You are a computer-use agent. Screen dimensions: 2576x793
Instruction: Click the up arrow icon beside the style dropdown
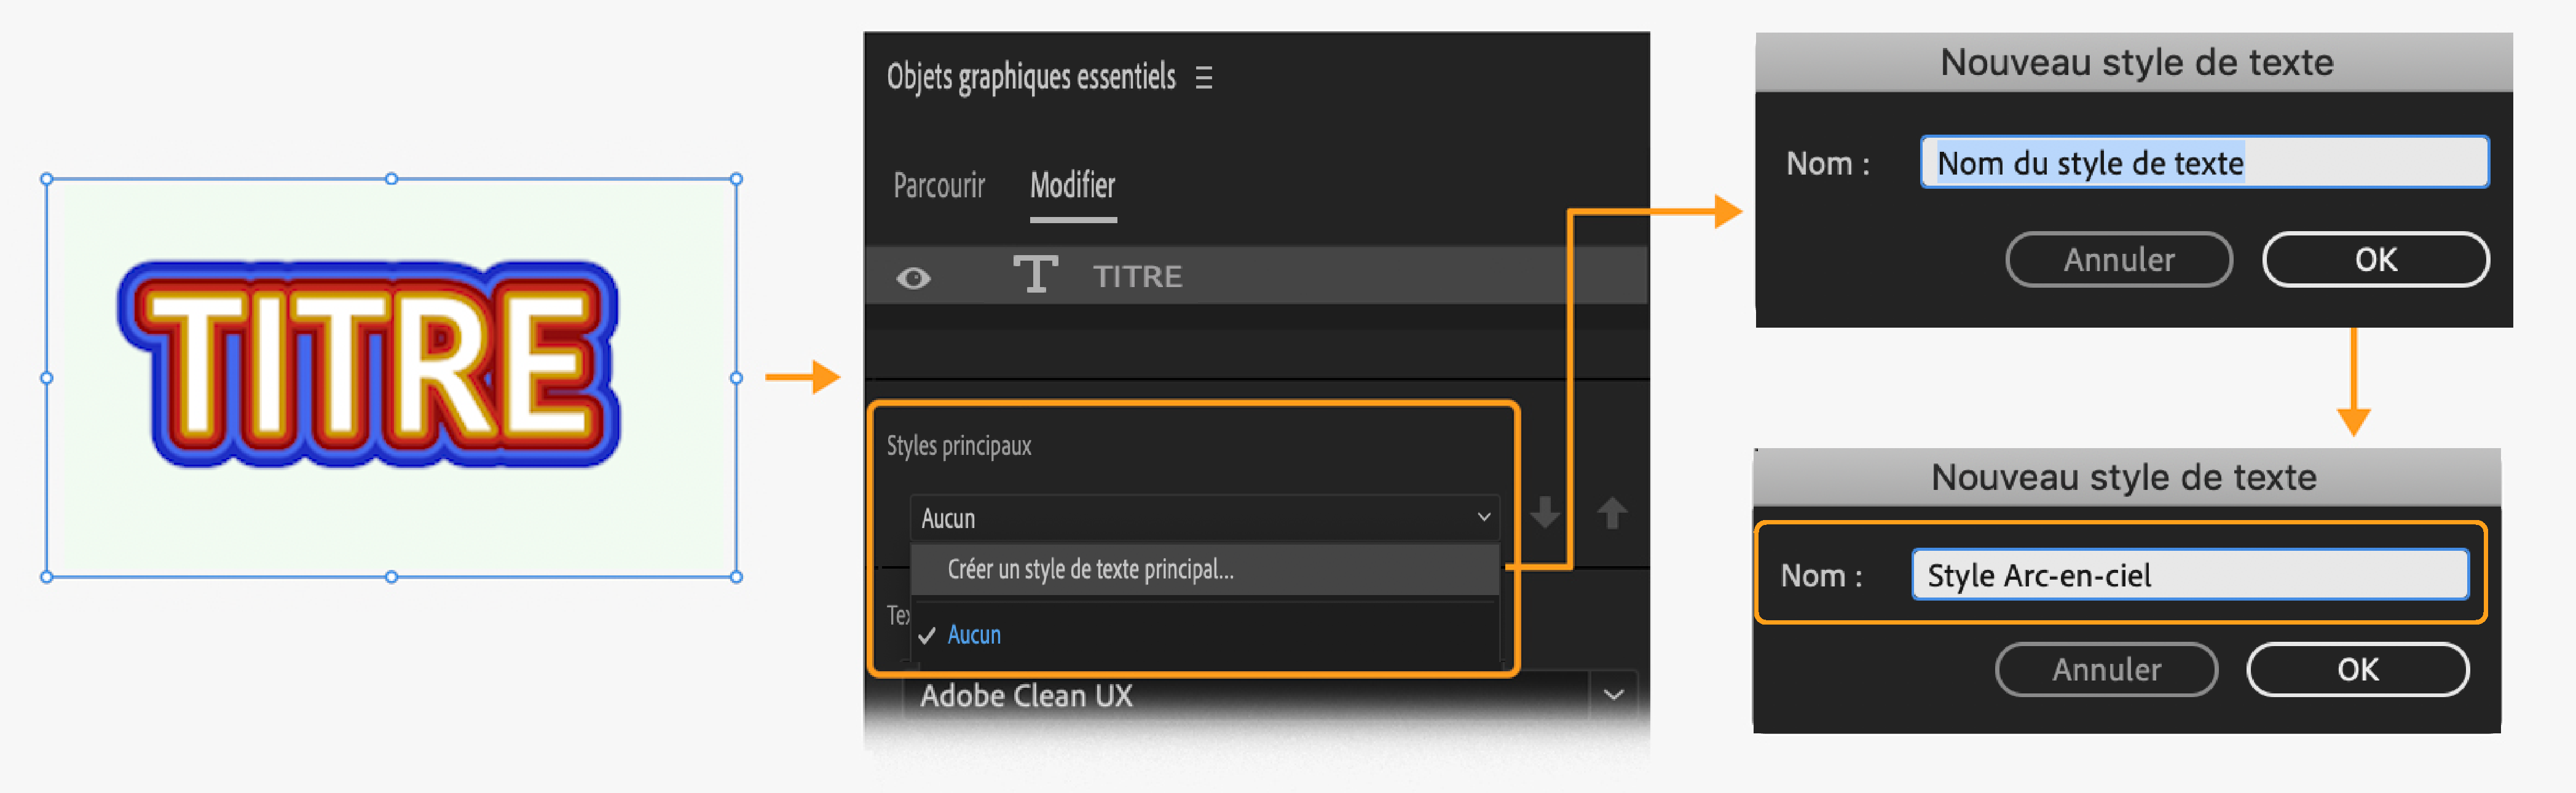pyautogui.click(x=1611, y=513)
